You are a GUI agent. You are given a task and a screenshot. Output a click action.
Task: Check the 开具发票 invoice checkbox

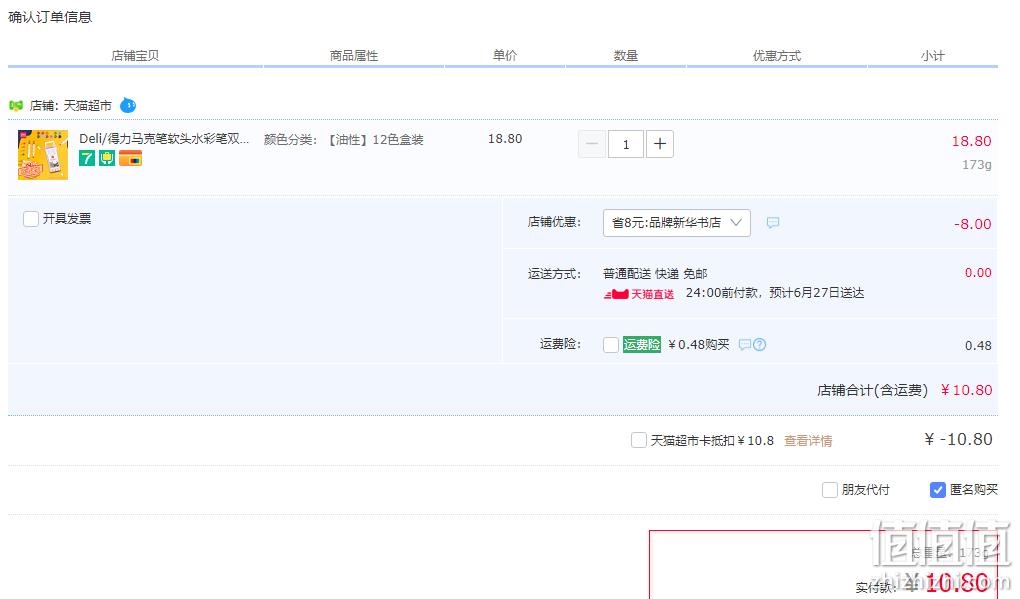point(31,219)
